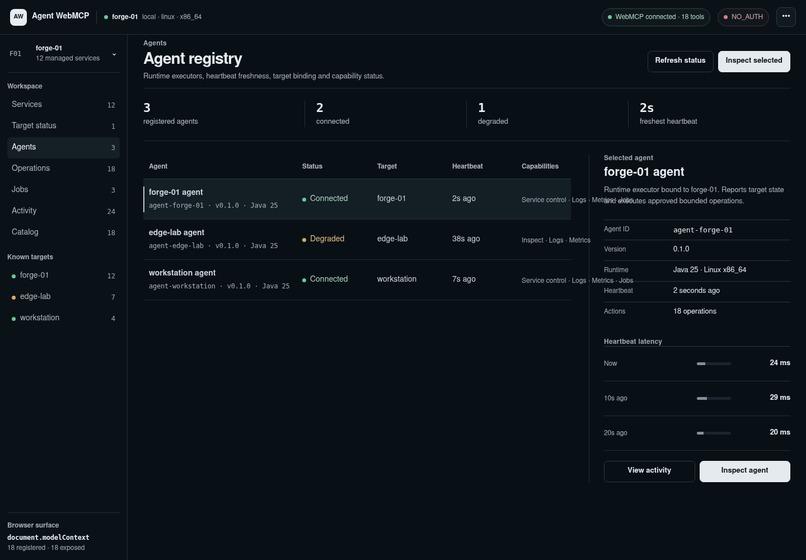Screen dimensions: 806x560
Task: Click the View activity button
Action: [649, 471]
